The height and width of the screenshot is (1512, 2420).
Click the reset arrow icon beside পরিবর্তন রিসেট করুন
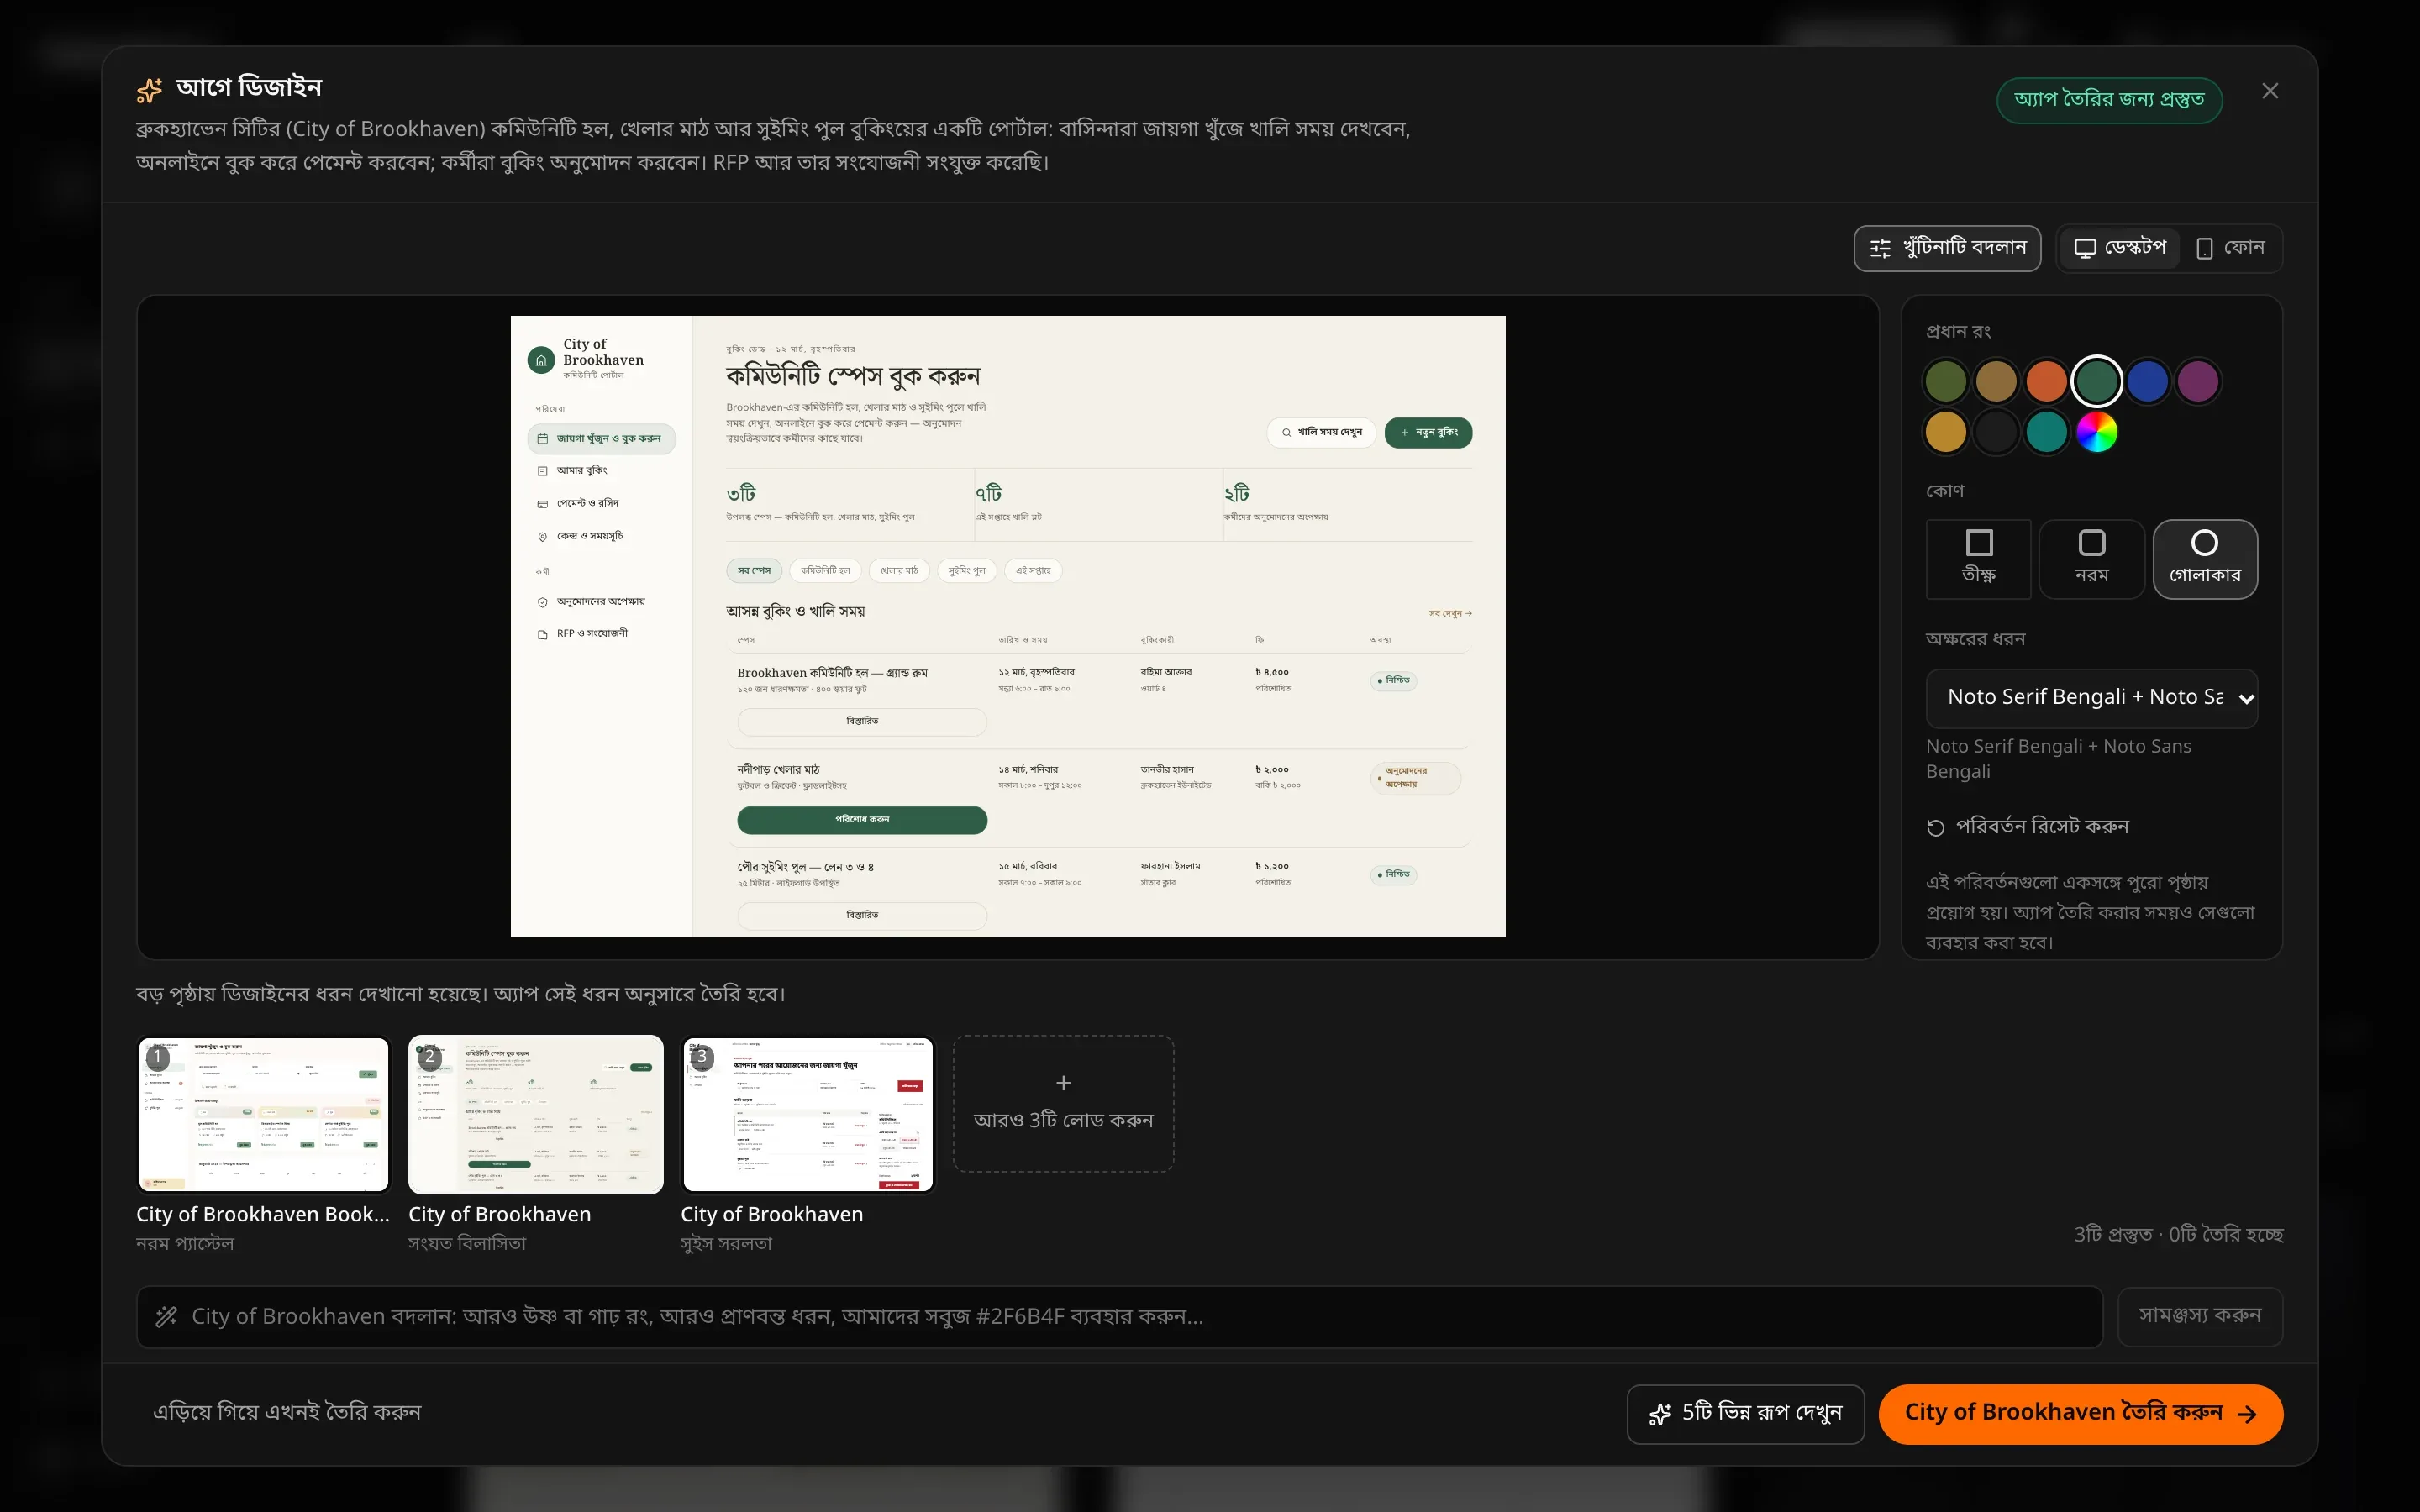pos(1935,827)
